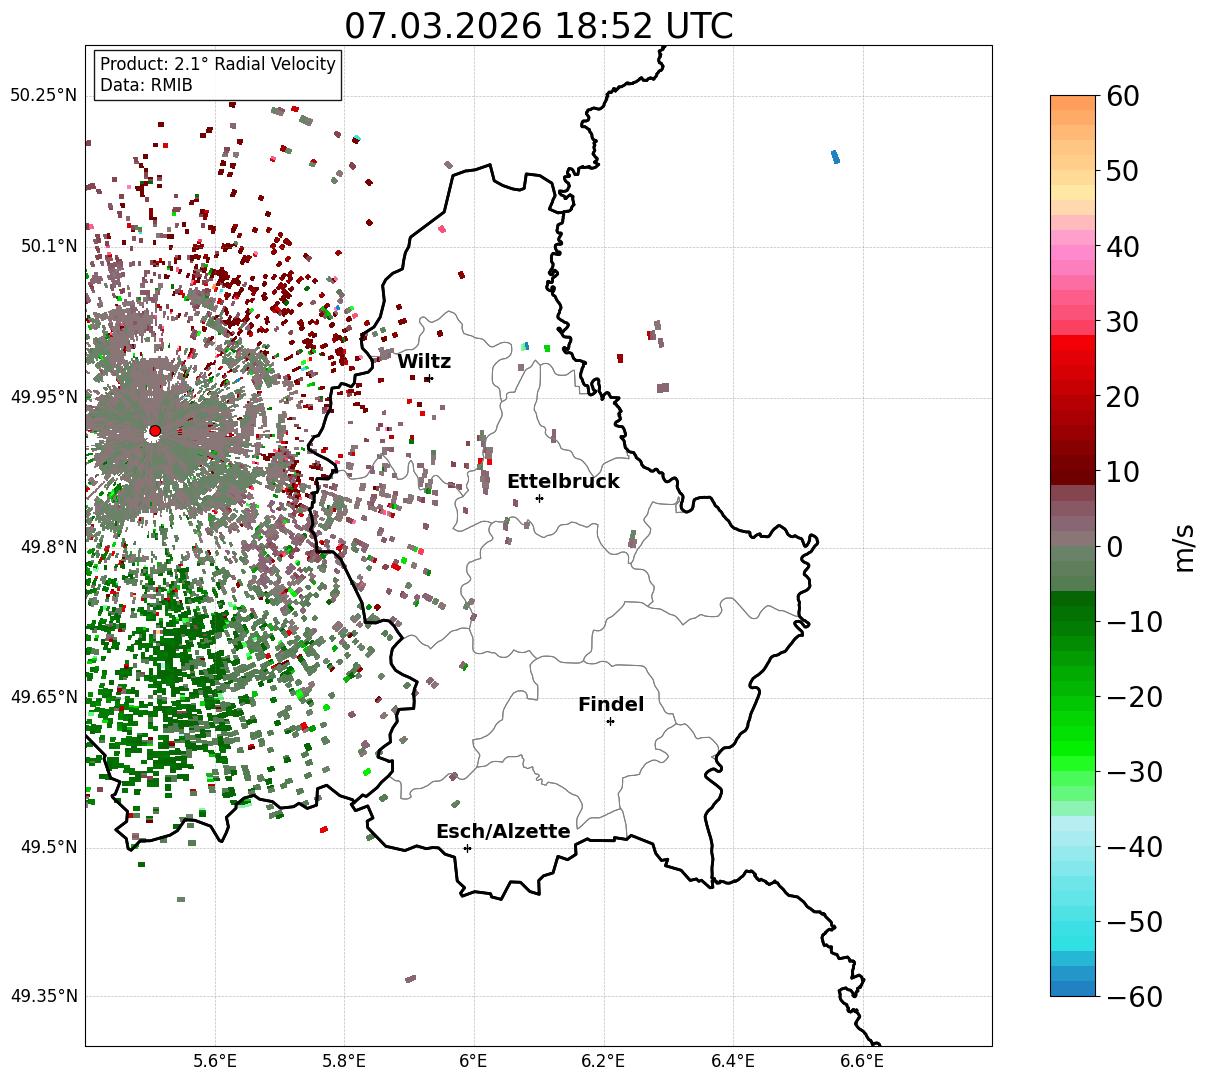Click the colorbar tick label −40

click(1134, 847)
